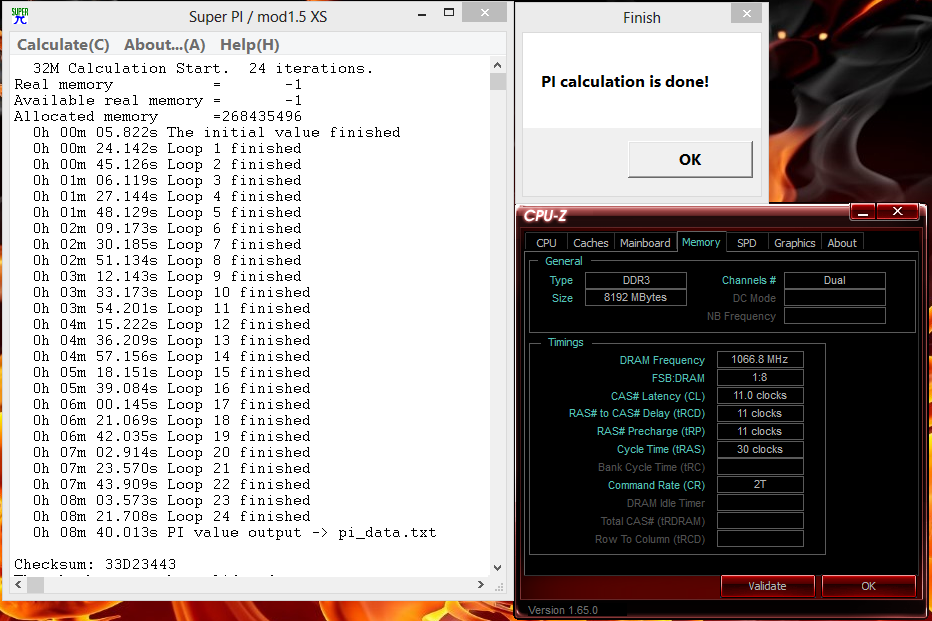The height and width of the screenshot is (621, 932).
Task: Click the empty NB Frequency field
Action: point(835,316)
